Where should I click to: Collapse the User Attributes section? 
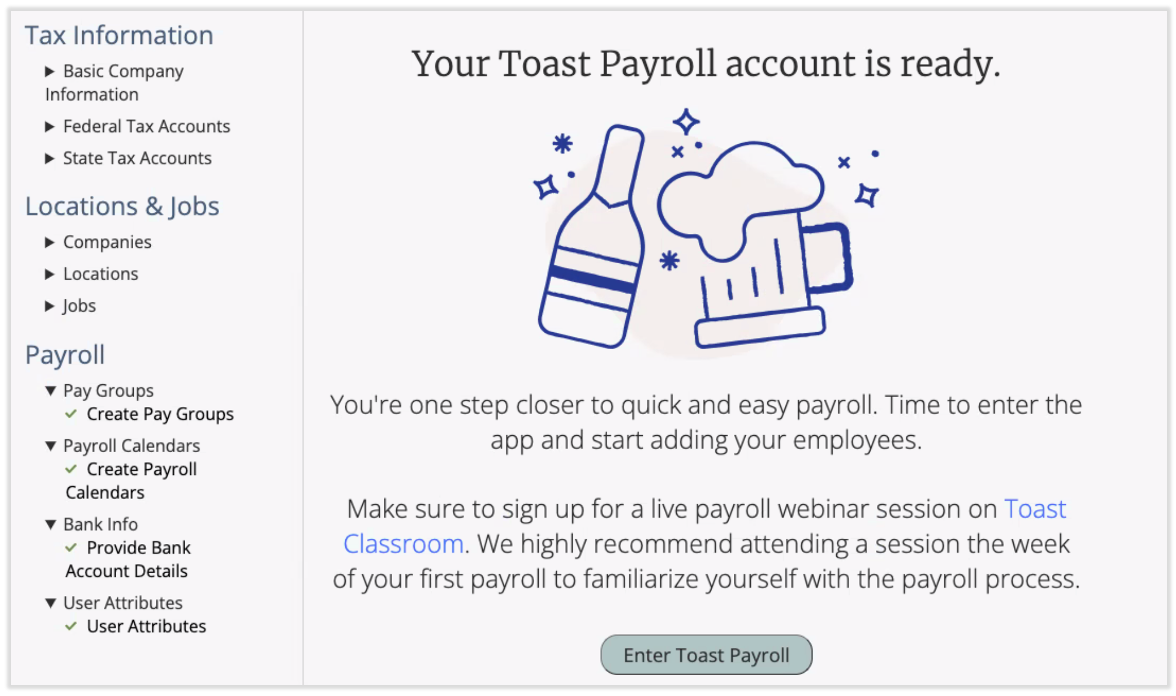(x=49, y=603)
